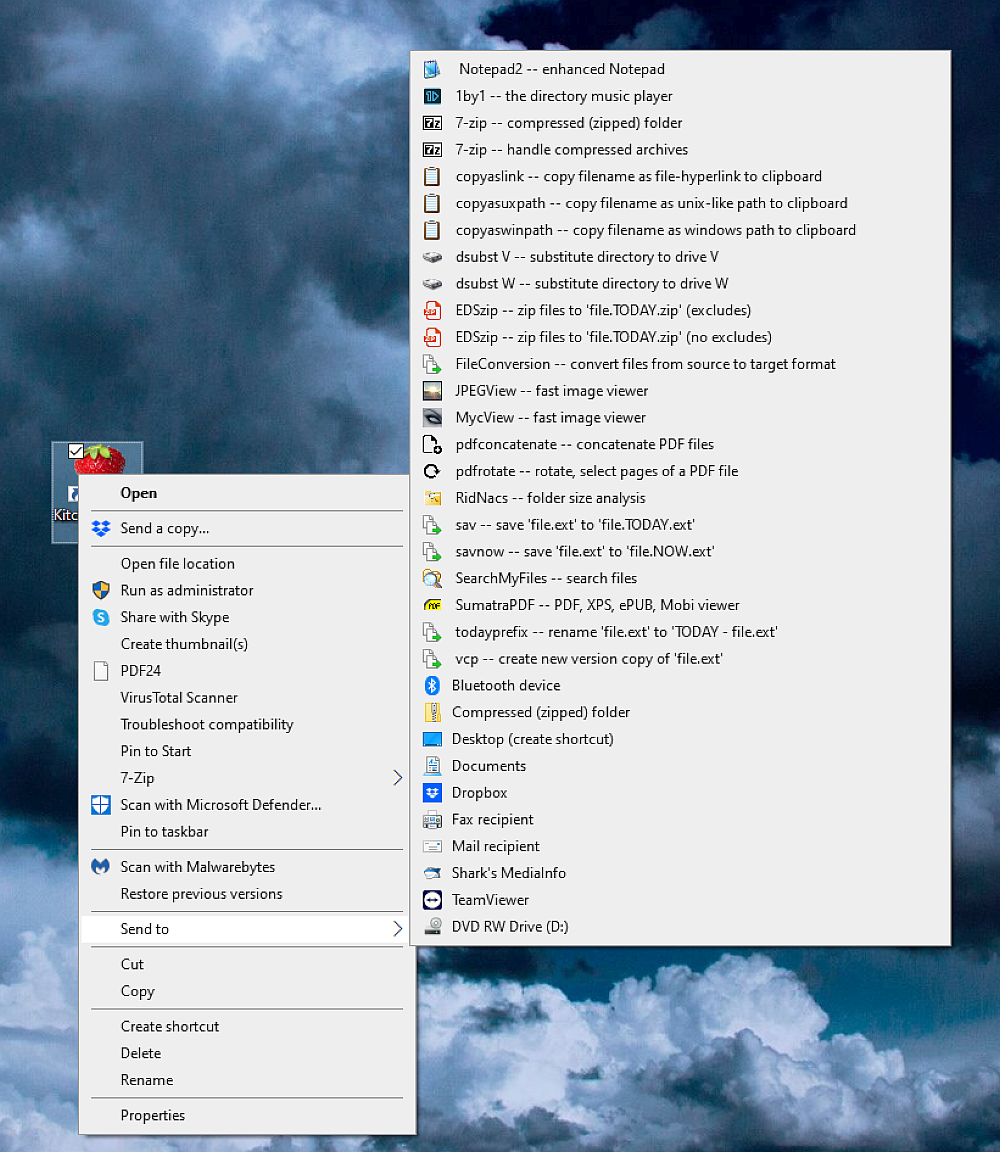Image resolution: width=1000 pixels, height=1152 pixels.
Task: Click the Dropbox icon in Send to list
Action: click(x=432, y=793)
